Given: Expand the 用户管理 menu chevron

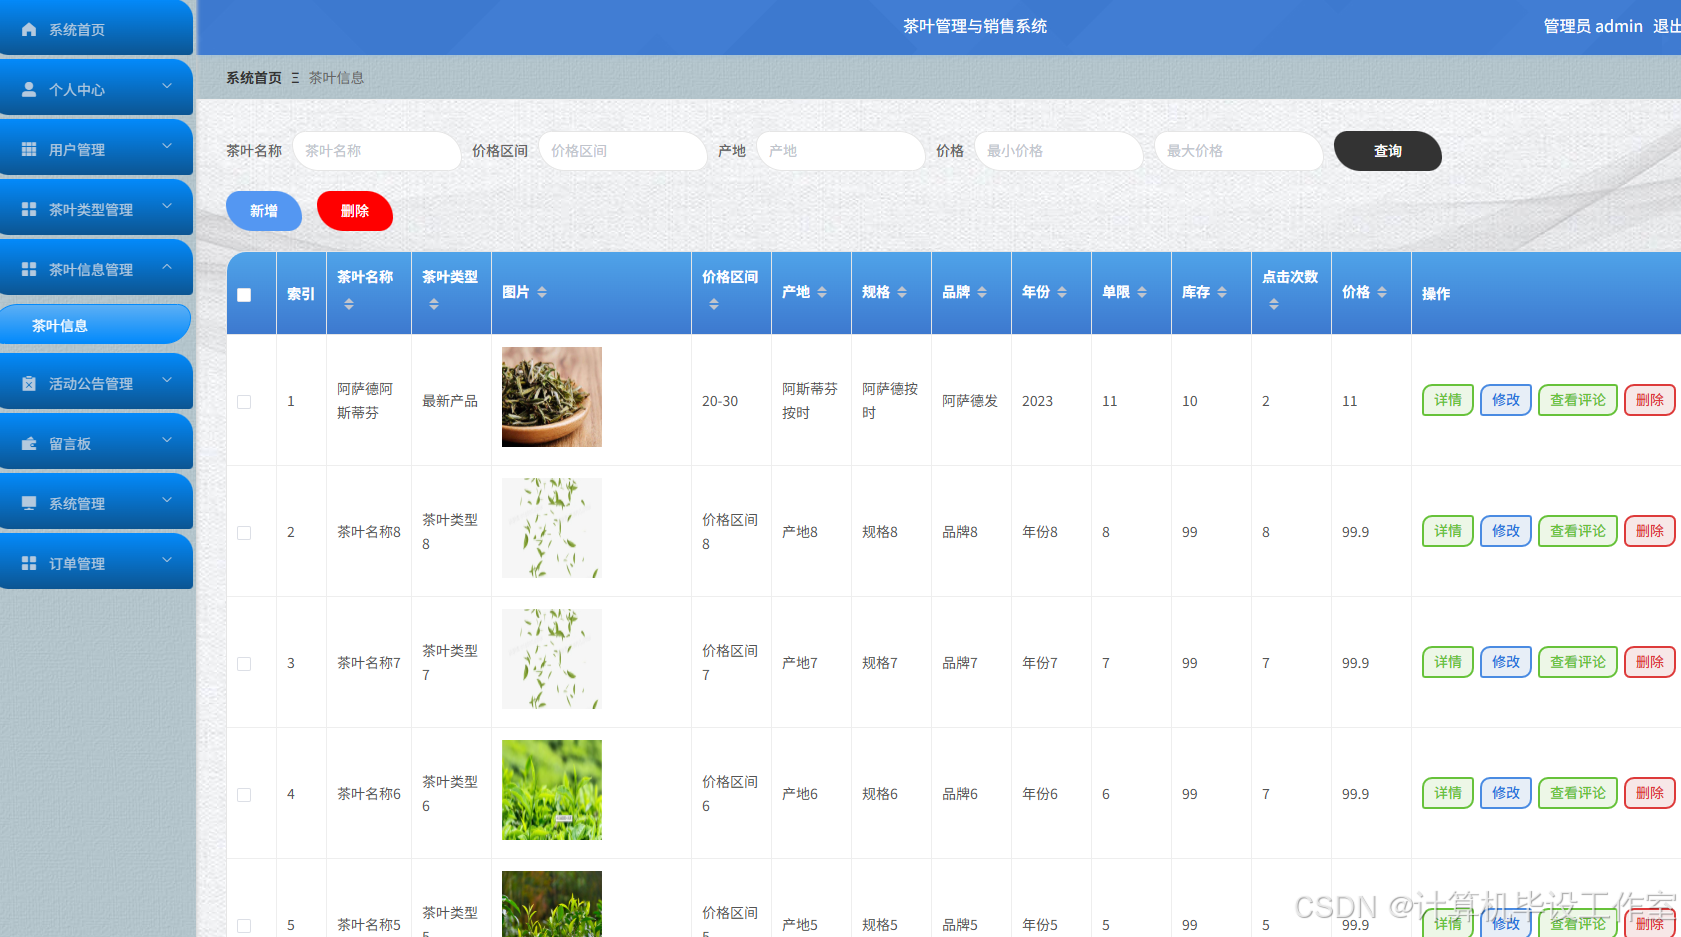Looking at the screenshot, I should tap(167, 146).
